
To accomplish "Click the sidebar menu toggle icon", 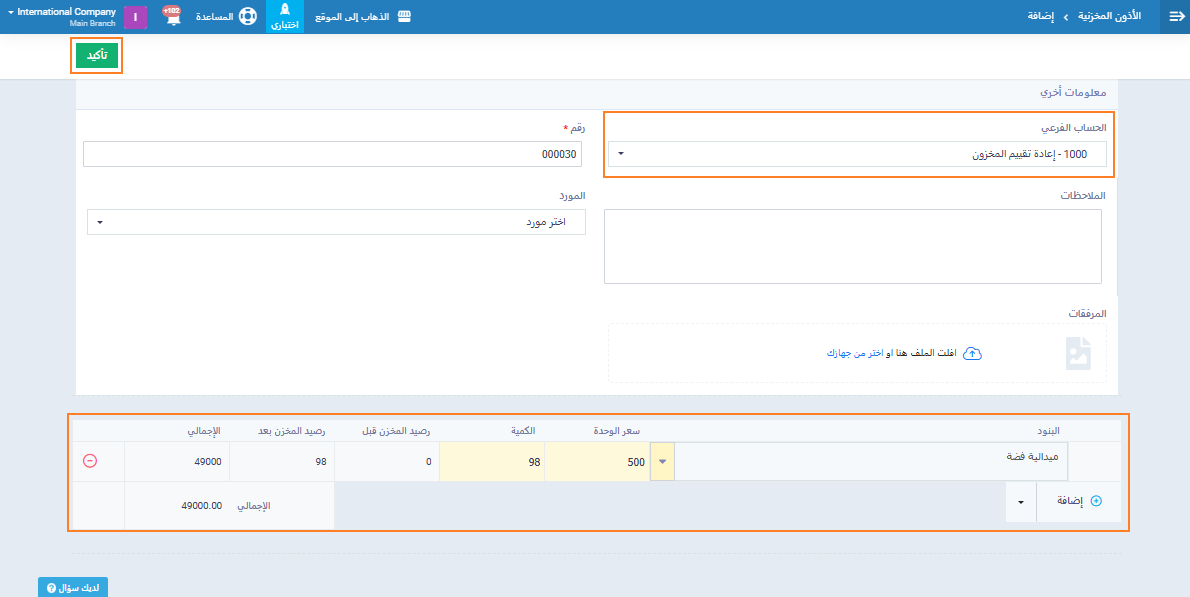I will pyautogui.click(x=1175, y=17).
